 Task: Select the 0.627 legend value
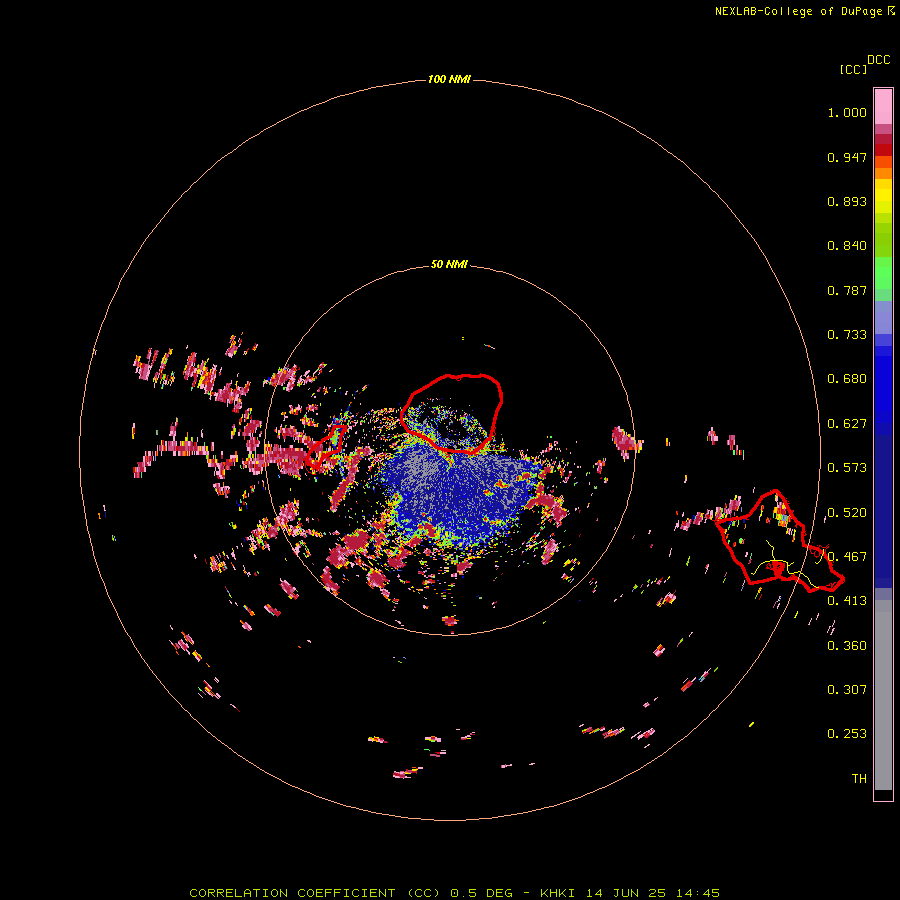tap(847, 424)
